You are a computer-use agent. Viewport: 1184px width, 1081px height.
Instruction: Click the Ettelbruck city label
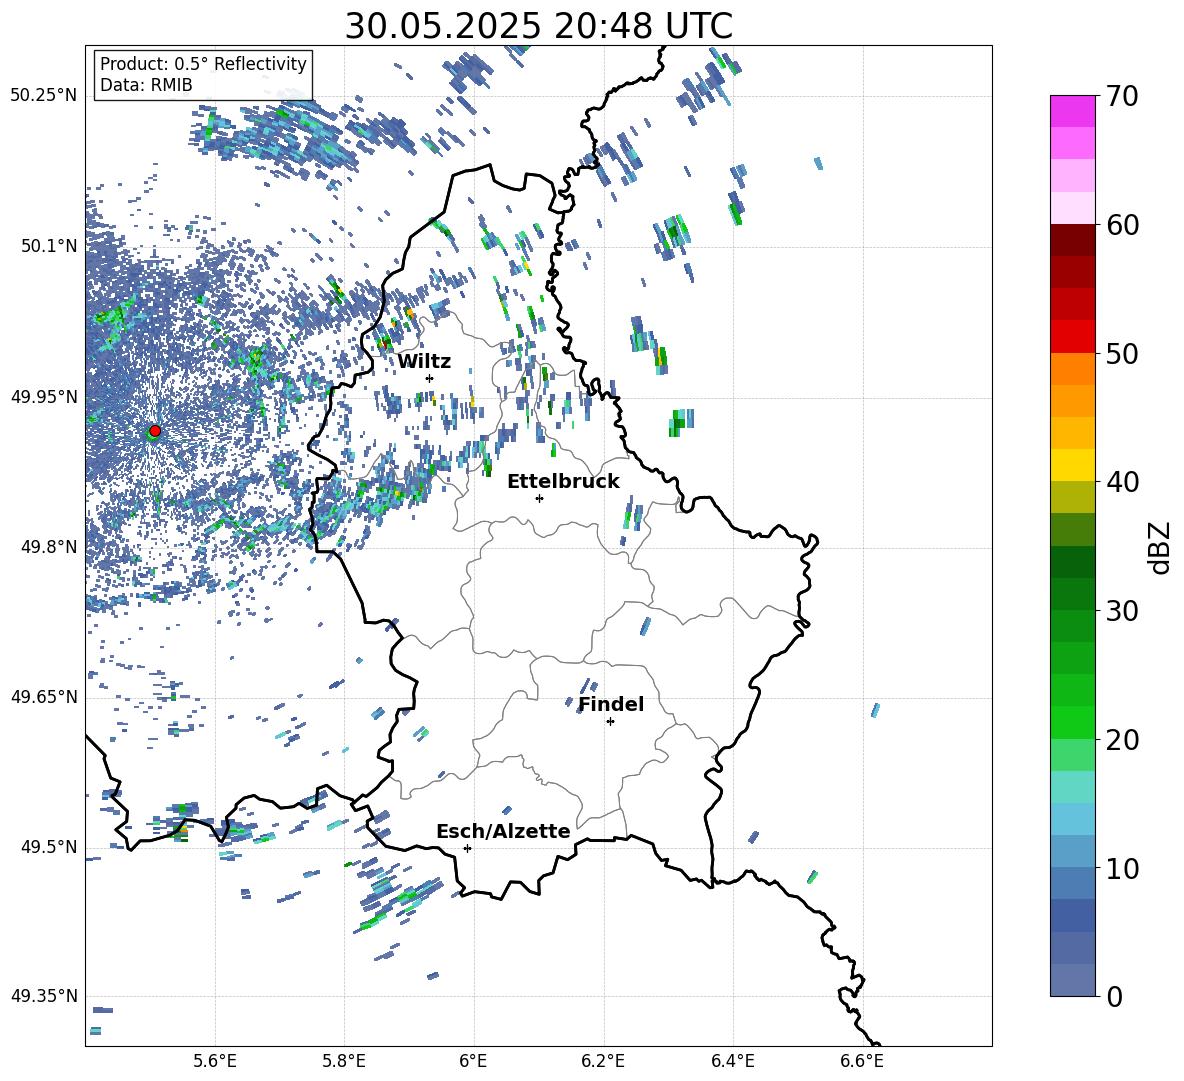click(x=563, y=482)
